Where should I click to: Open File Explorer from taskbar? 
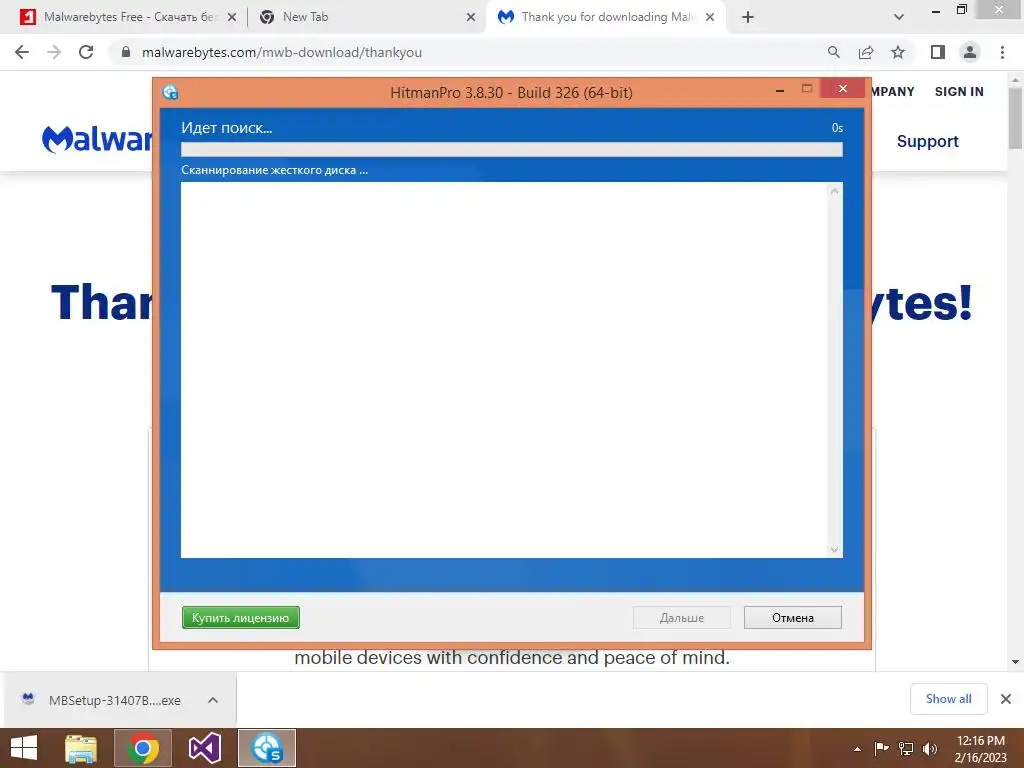coord(81,748)
